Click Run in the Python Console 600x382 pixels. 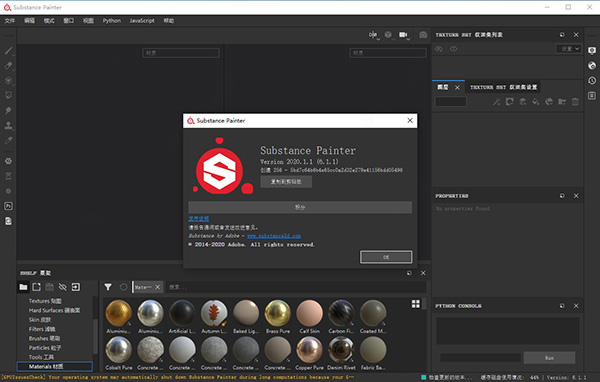549,358
